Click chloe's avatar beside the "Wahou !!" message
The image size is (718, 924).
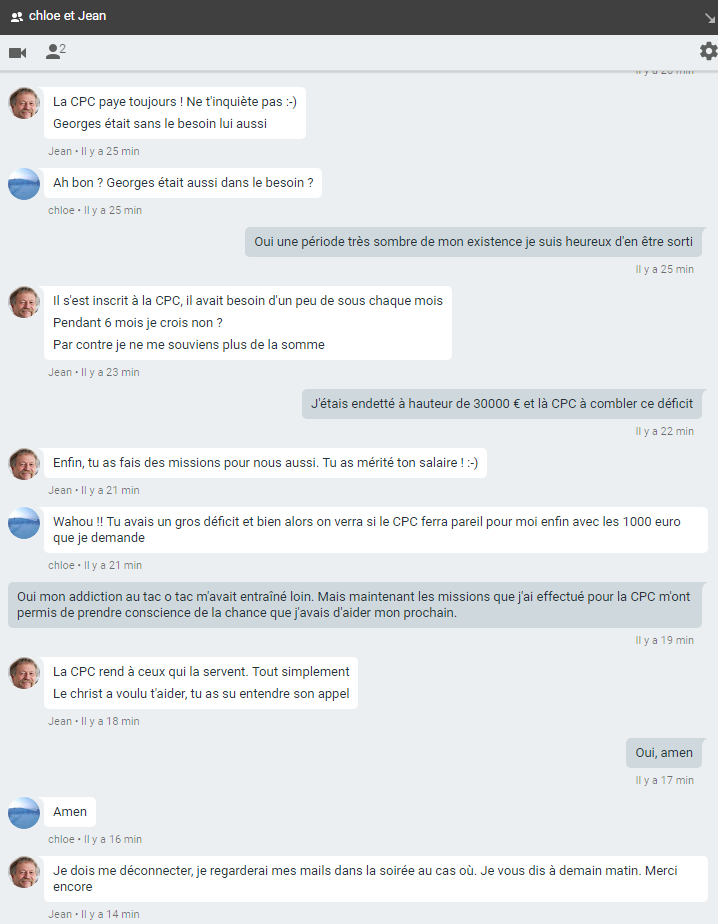click(x=24, y=523)
